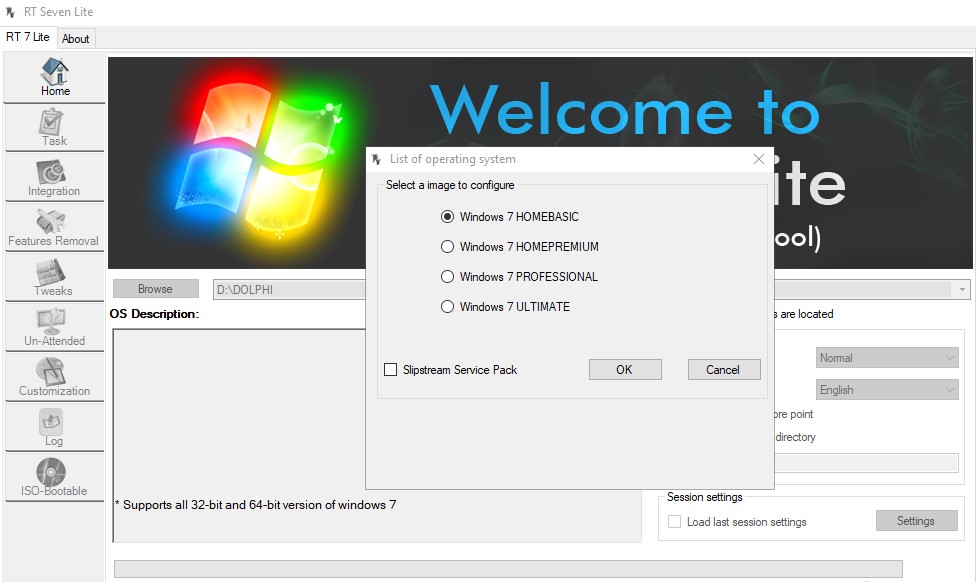Open the Customization sidebar item
The image size is (976, 582).
click(x=54, y=377)
